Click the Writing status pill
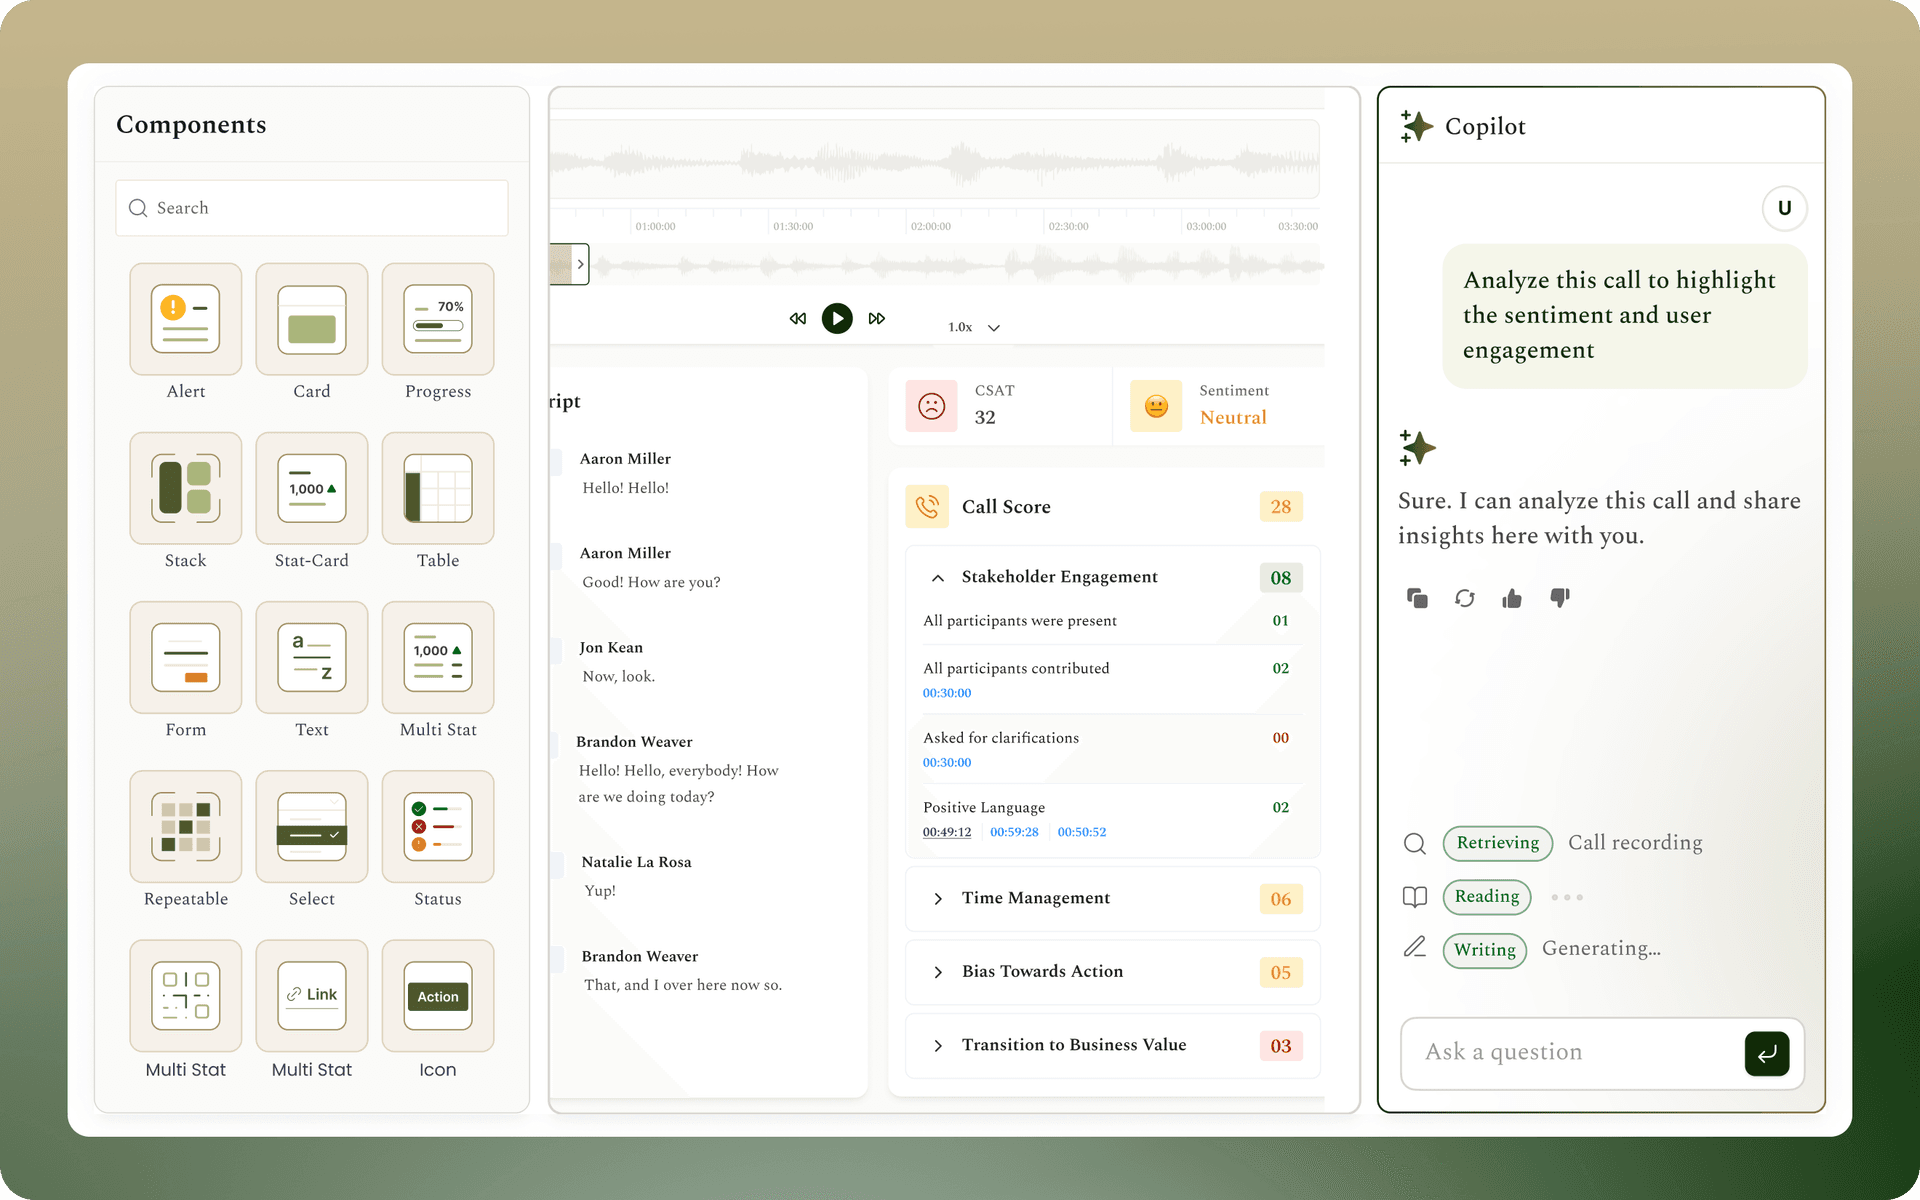 (1485, 950)
